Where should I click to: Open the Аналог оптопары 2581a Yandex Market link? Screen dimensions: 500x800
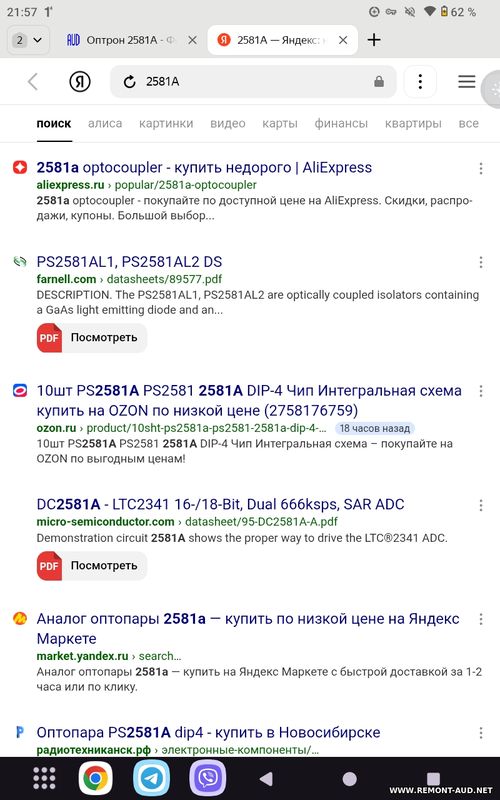[x=248, y=629]
